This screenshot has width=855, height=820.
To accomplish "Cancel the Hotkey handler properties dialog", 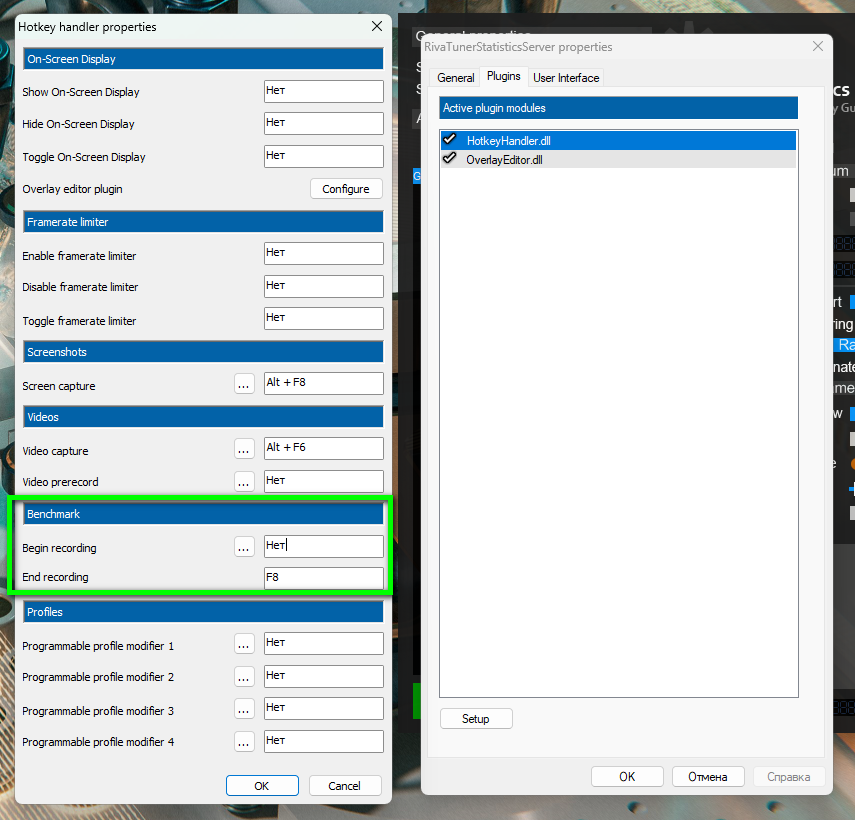I will point(345,786).
